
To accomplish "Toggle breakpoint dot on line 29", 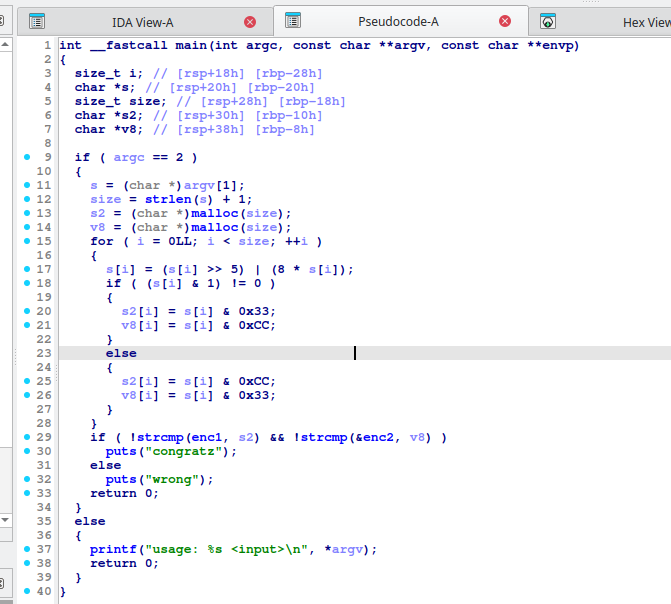I will tap(26, 437).
